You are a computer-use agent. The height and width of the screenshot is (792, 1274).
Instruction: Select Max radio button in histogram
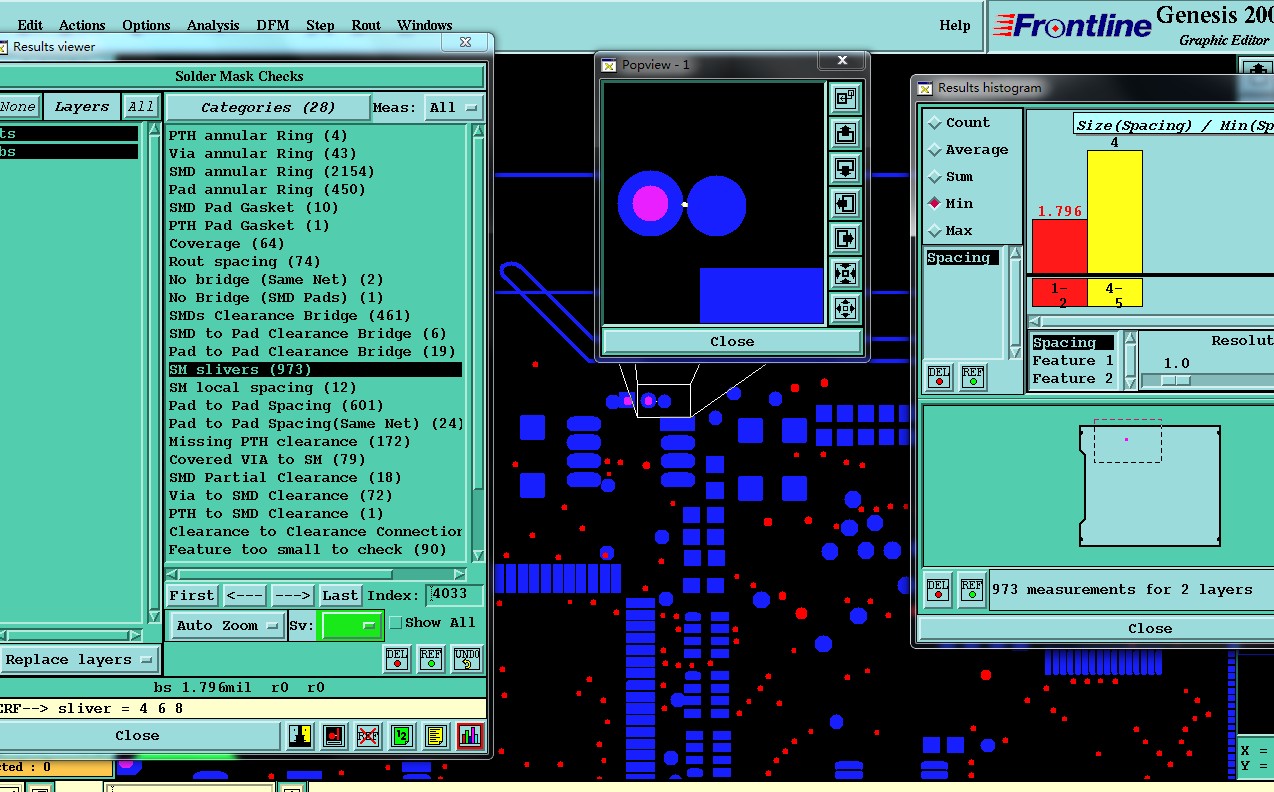[936, 230]
